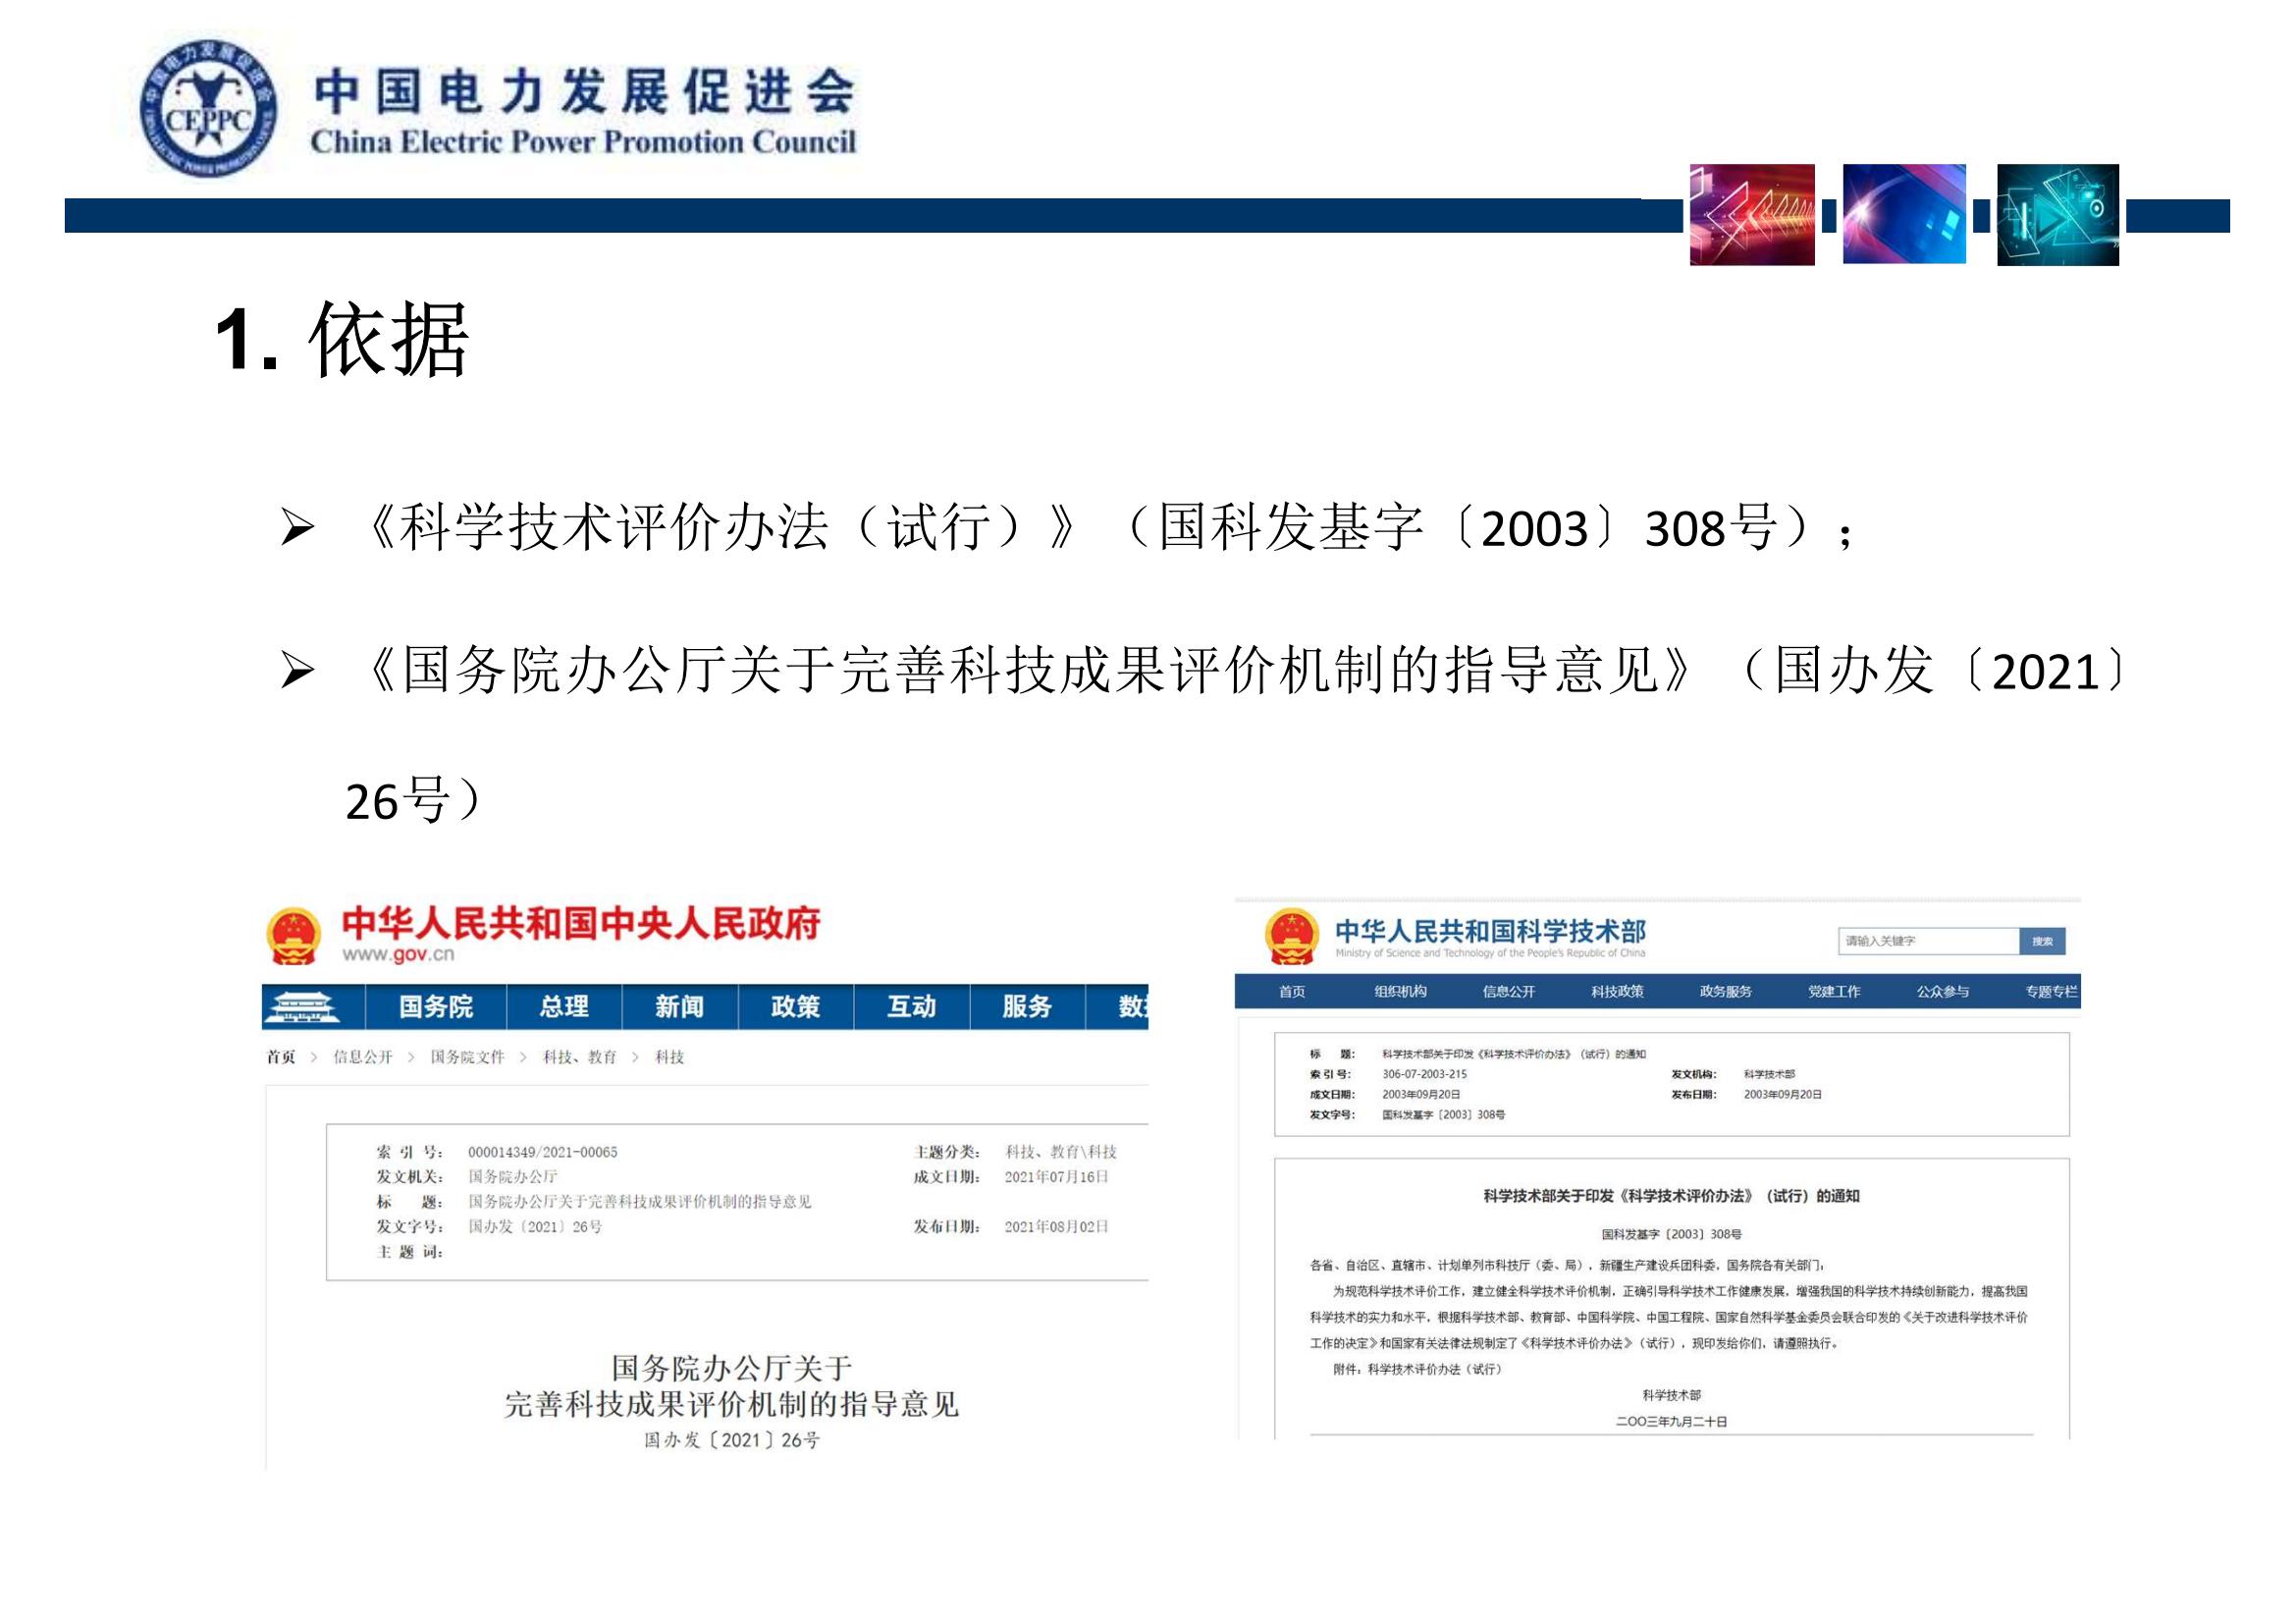2296x1624 pixels.
Task: Click the second bullet arrow before 国务院办公厅
Action: (x=297, y=670)
